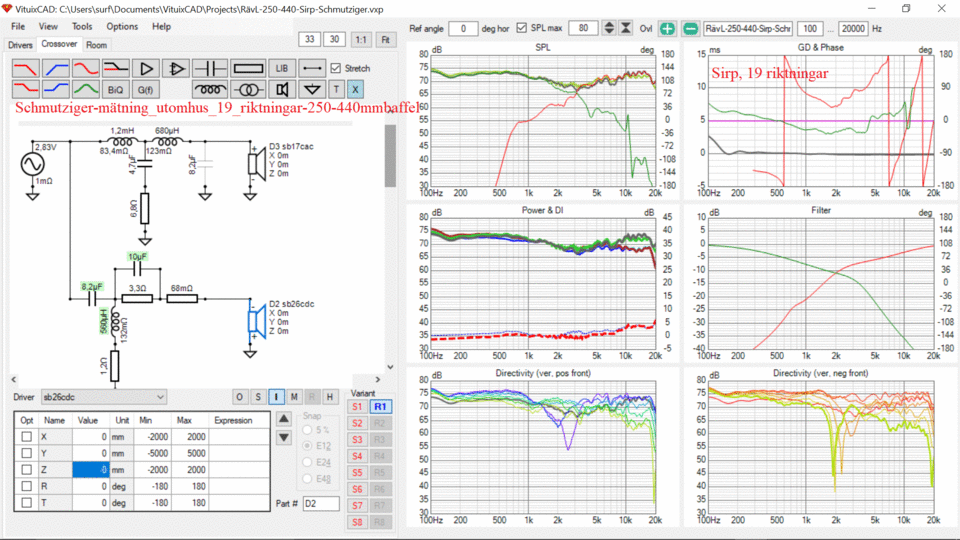This screenshot has height=540, width=960.
Task: Click the M button above parameter table
Action: 294,397
